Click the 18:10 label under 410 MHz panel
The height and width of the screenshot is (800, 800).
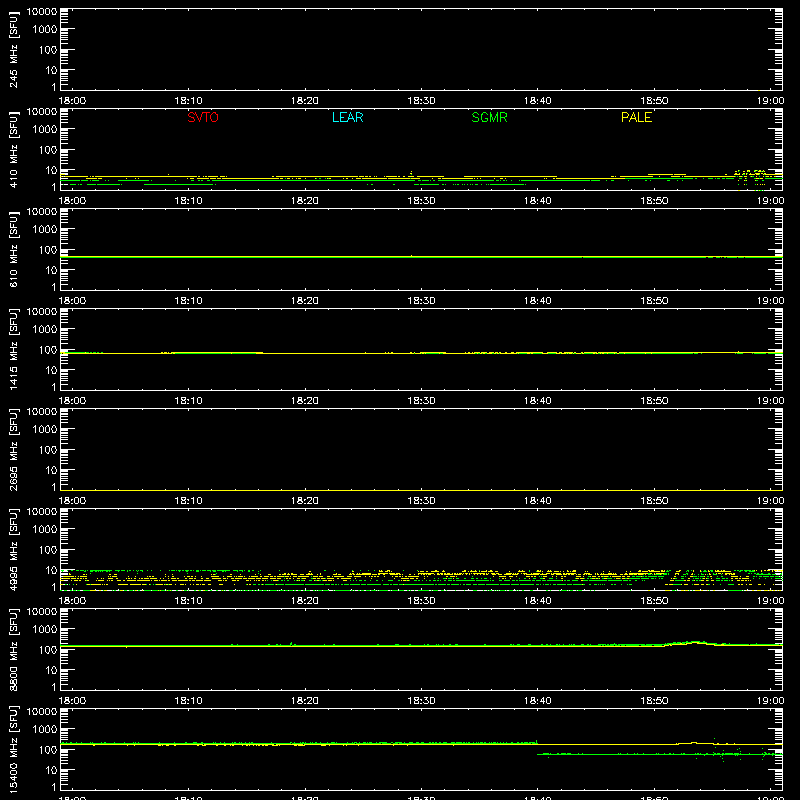pos(189,201)
